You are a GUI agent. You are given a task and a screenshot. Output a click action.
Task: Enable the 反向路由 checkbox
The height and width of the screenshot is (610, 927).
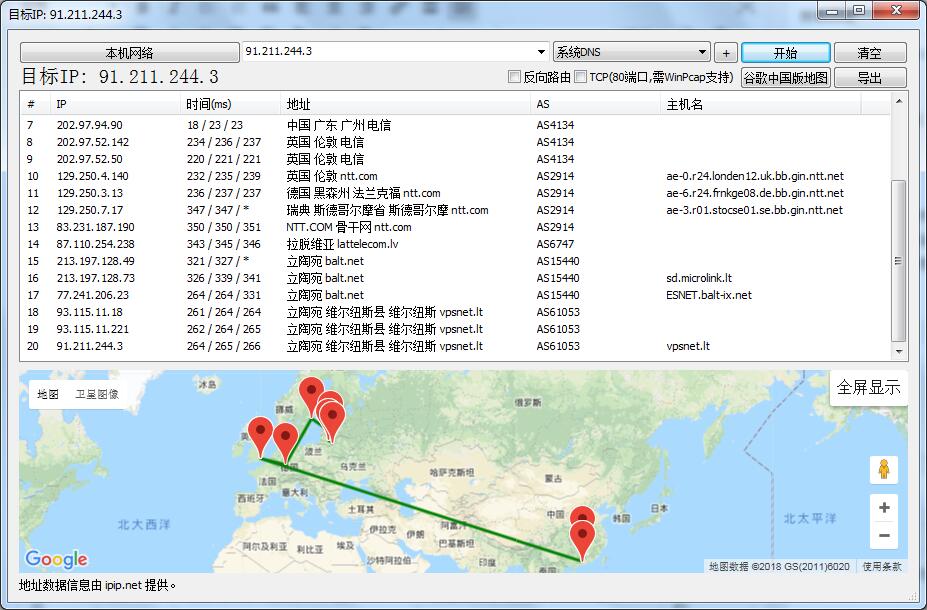[x=515, y=76]
